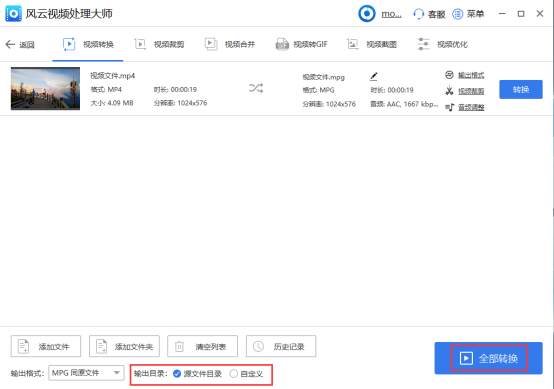Minimize the application window
The height and width of the screenshot is (389, 554).
pos(502,14)
